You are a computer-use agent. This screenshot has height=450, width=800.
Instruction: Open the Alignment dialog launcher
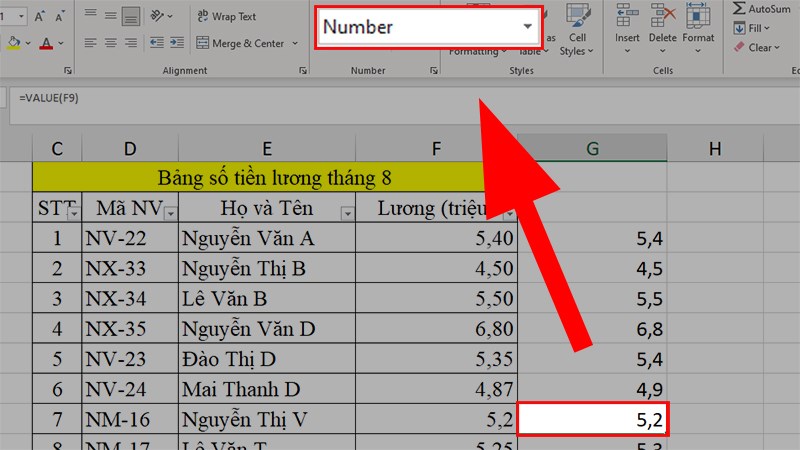pos(303,71)
